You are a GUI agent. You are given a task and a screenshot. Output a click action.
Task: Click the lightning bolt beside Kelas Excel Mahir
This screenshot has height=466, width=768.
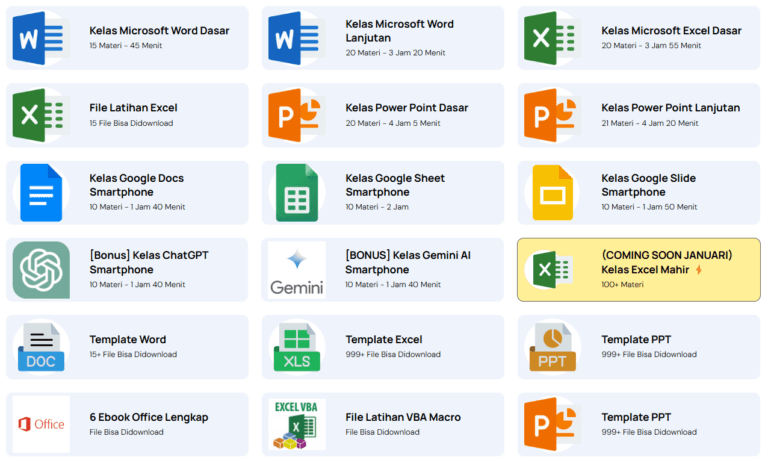point(699,270)
